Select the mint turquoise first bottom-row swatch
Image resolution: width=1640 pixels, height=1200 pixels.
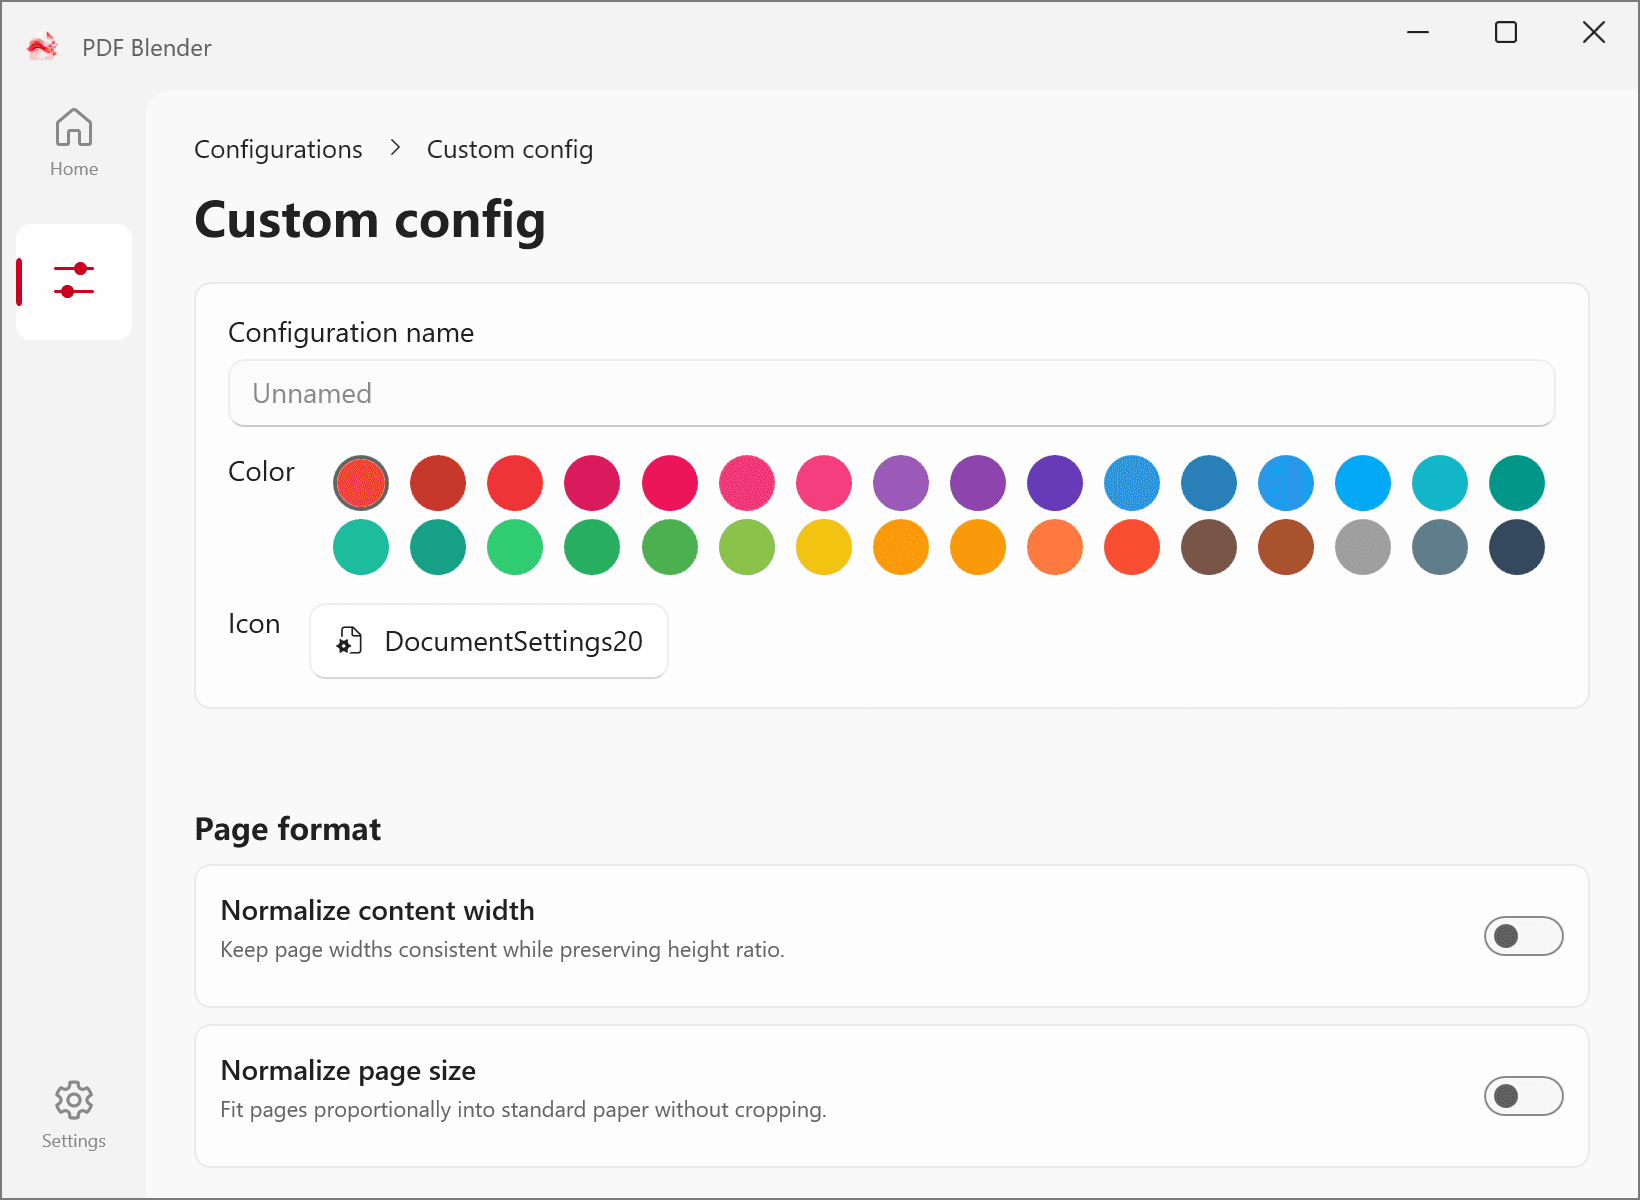coord(361,547)
